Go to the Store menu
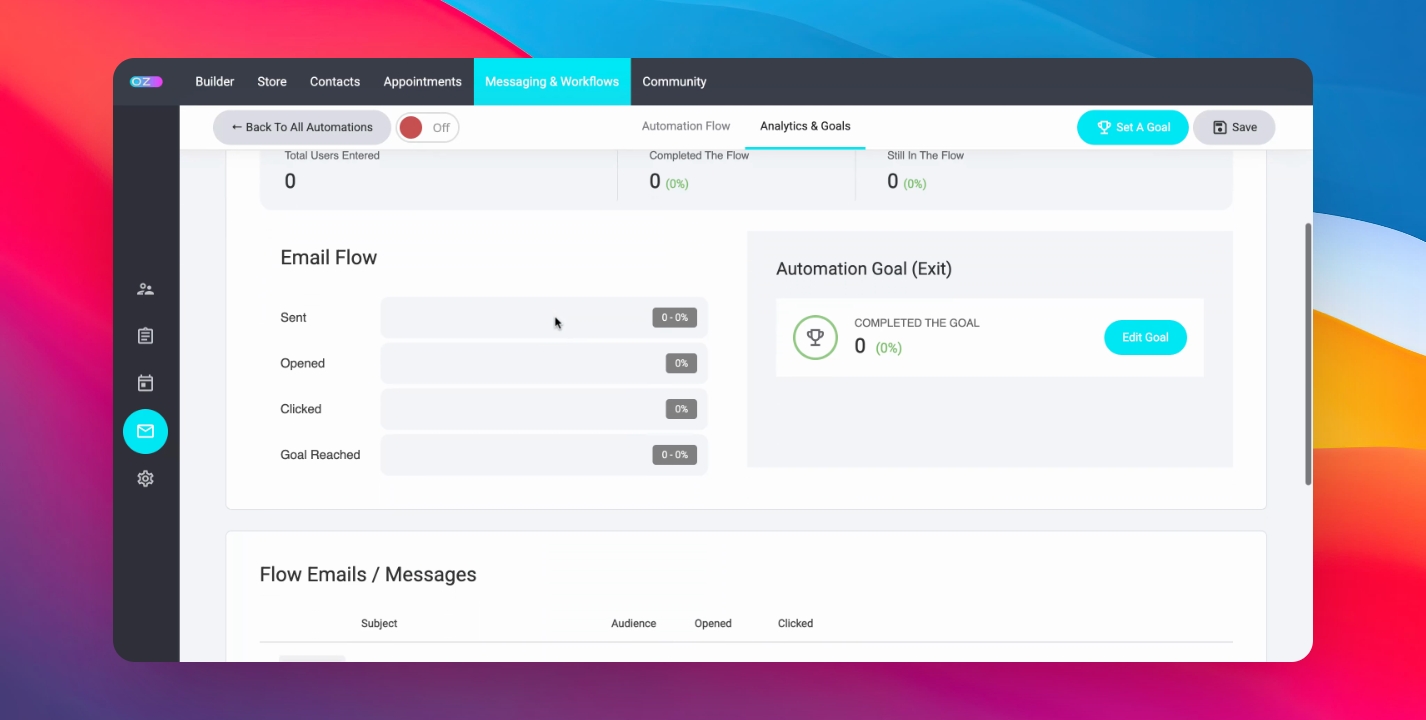The width and height of the screenshot is (1426, 720). (x=272, y=82)
